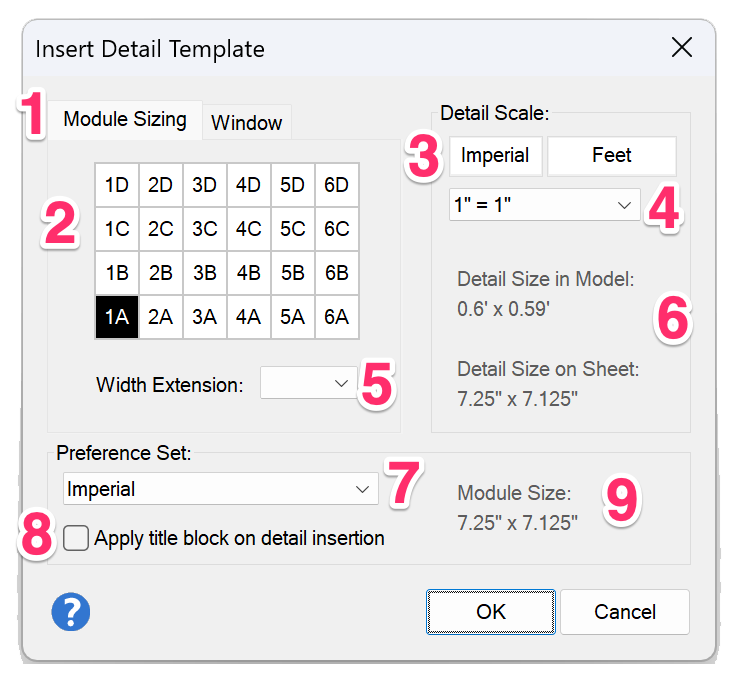Select module cell 2A
This screenshot has height=674, width=730.
click(161, 317)
